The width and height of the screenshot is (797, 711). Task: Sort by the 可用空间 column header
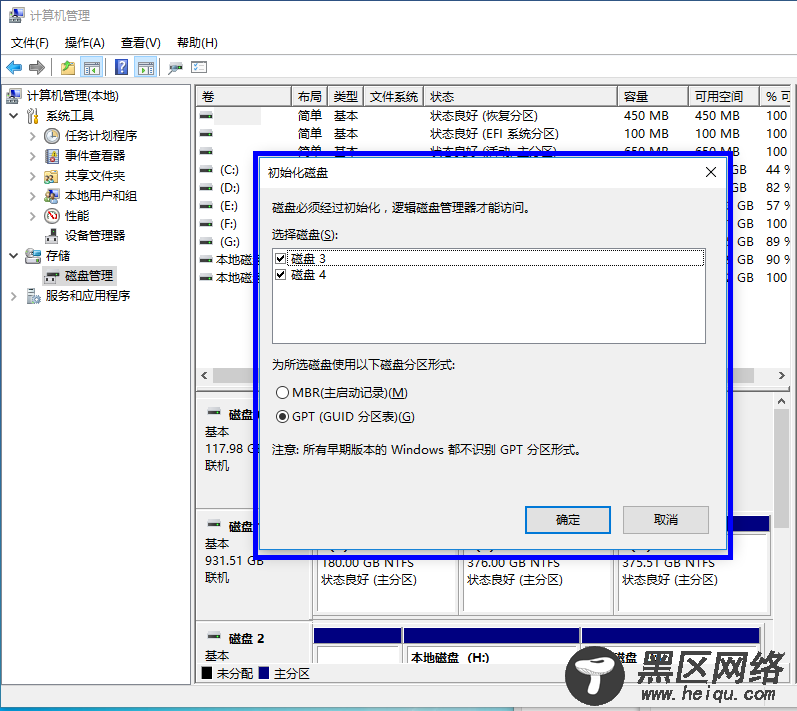(724, 97)
